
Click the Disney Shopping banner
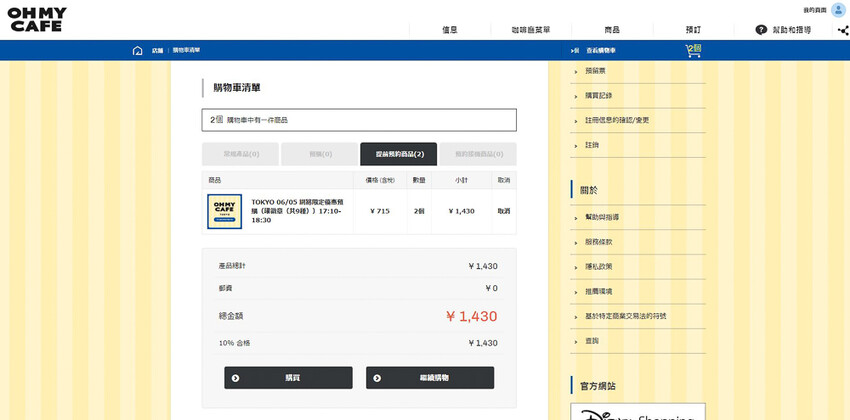click(x=637, y=412)
